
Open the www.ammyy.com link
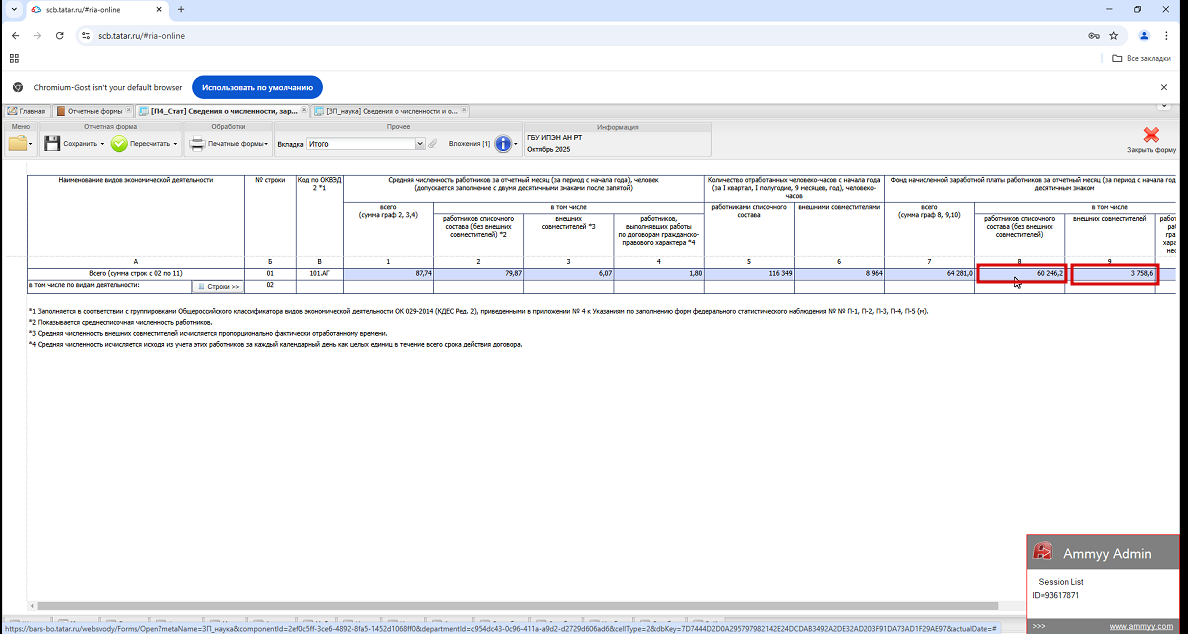click(1143, 626)
